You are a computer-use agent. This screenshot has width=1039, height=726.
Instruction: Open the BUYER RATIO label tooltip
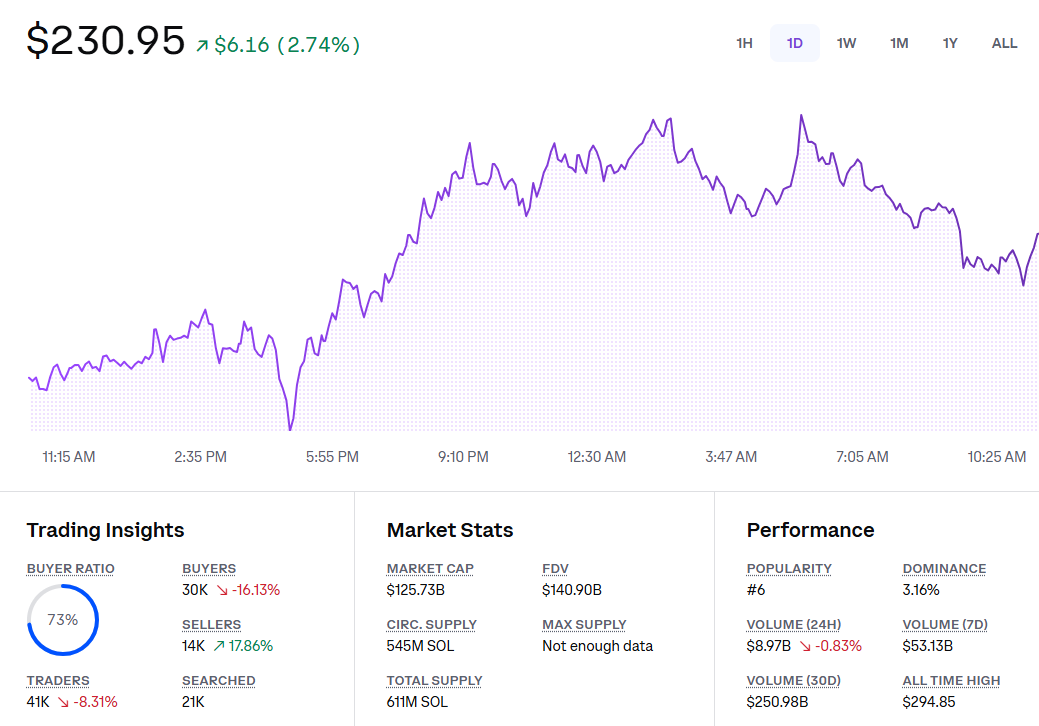(70, 568)
